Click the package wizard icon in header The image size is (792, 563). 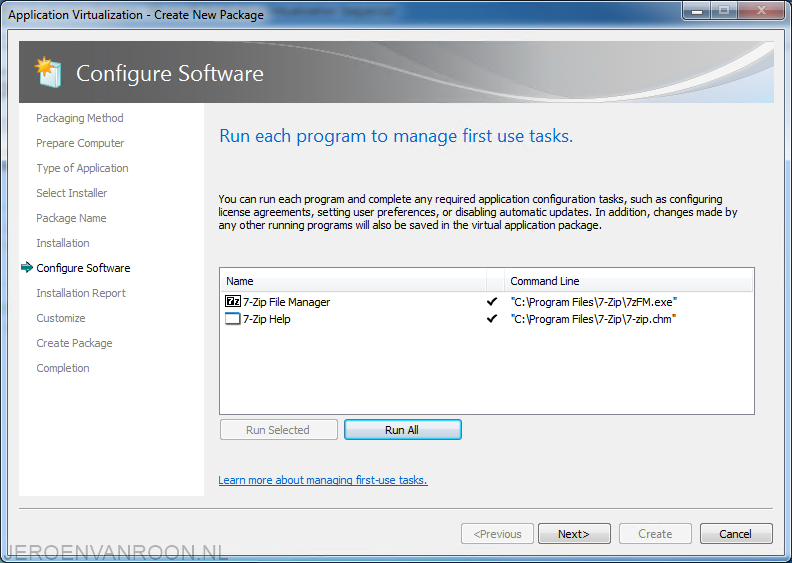coord(48,72)
